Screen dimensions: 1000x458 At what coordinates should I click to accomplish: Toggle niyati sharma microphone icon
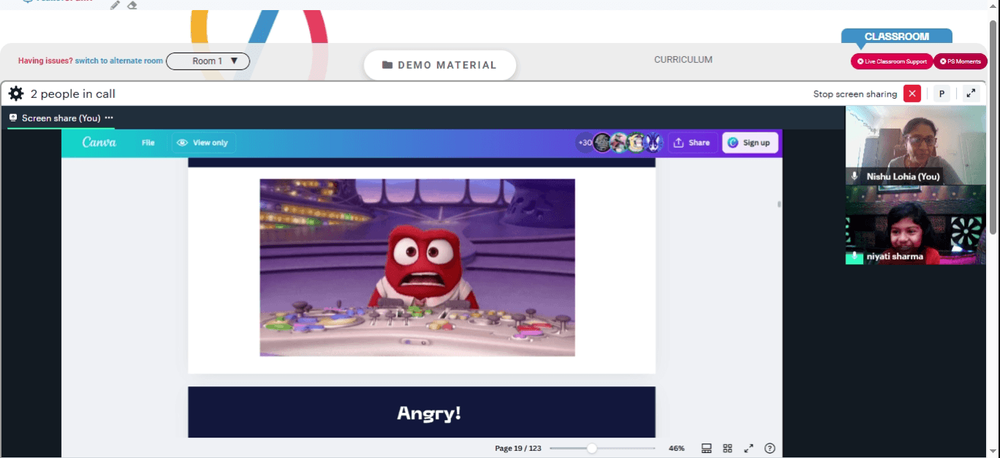[x=855, y=256]
